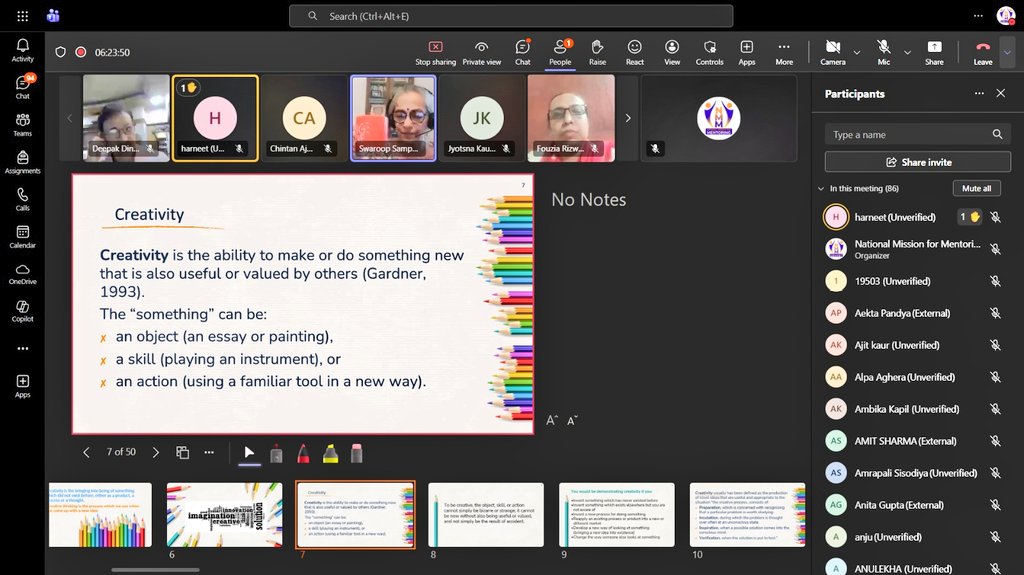Open slide 6 thumbnail
The width and height of the screenshot is (1024, 575).
click(225, 515)
